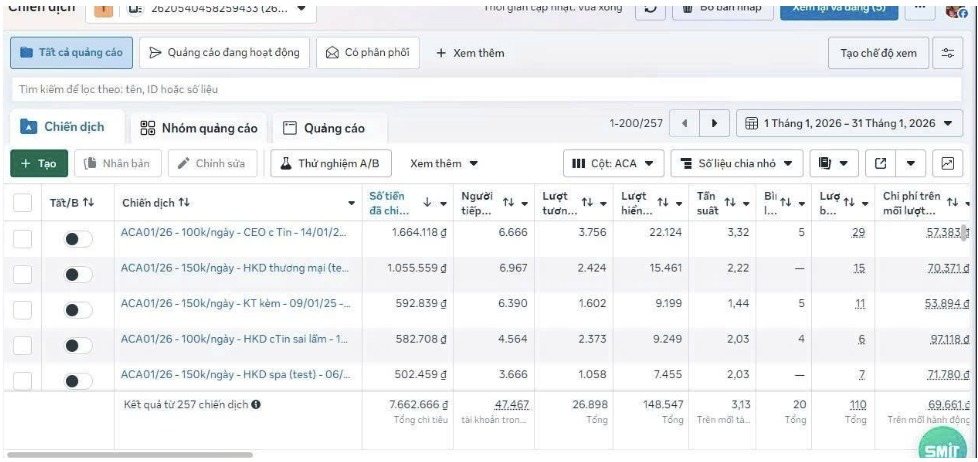Screen dimensions: 978x462
Task: Toggle the KT kèm campaign switch
Action: click(x=77, y=310)
